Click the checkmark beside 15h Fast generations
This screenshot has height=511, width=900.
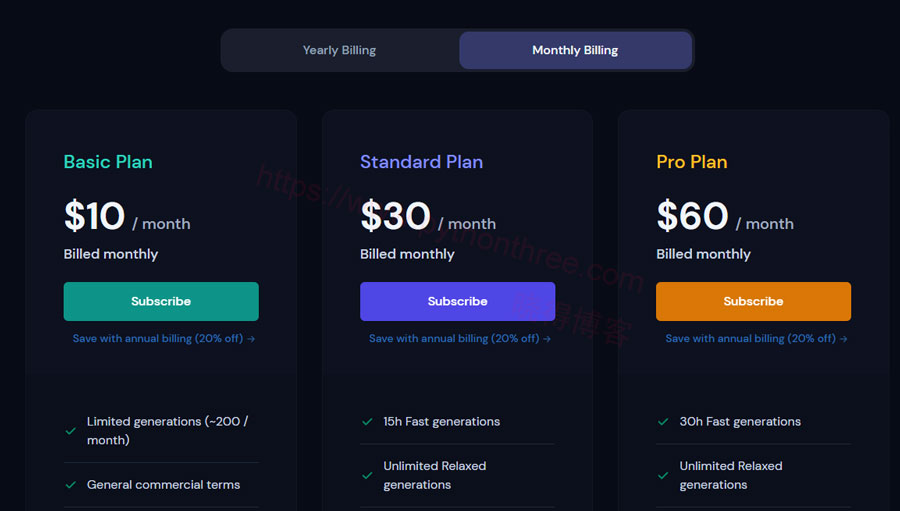pyautogui.click(x=367, y=422)
